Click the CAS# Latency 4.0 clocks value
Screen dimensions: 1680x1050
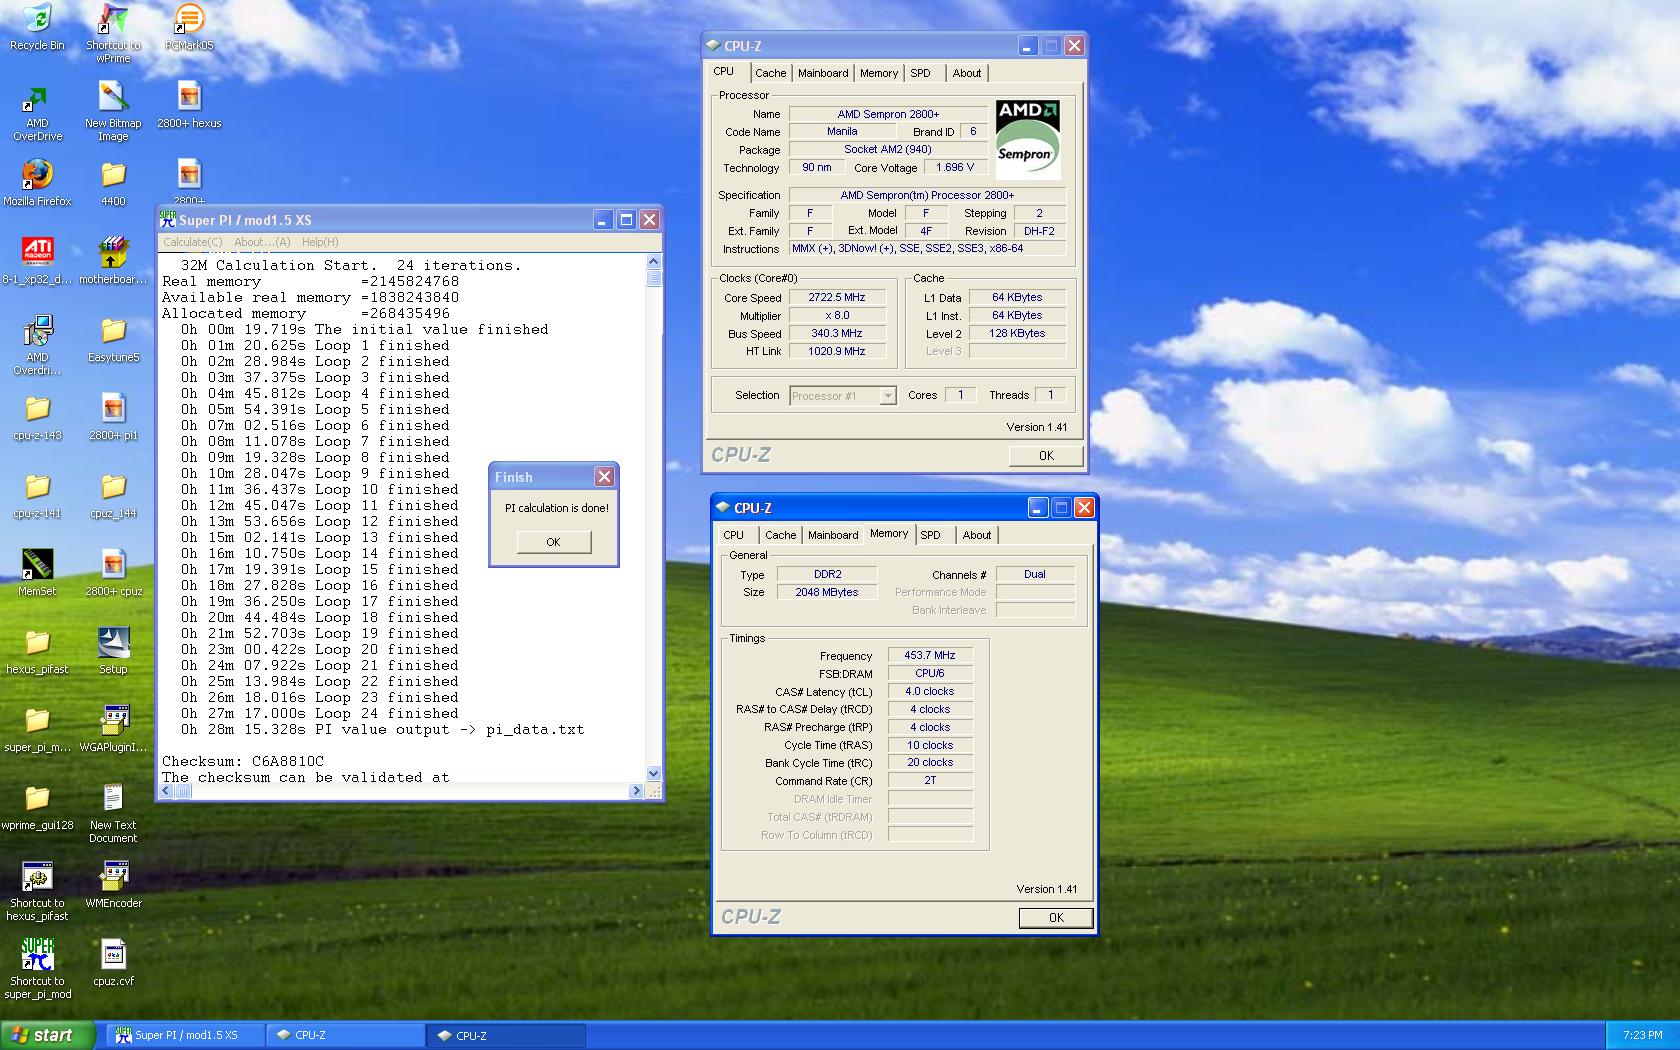click(x=930, y=692)
